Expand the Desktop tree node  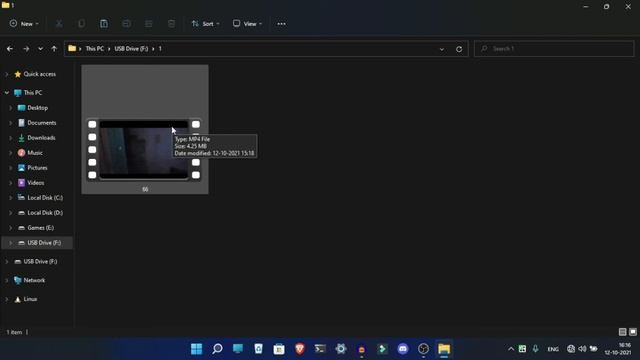[x=11, y=108]
